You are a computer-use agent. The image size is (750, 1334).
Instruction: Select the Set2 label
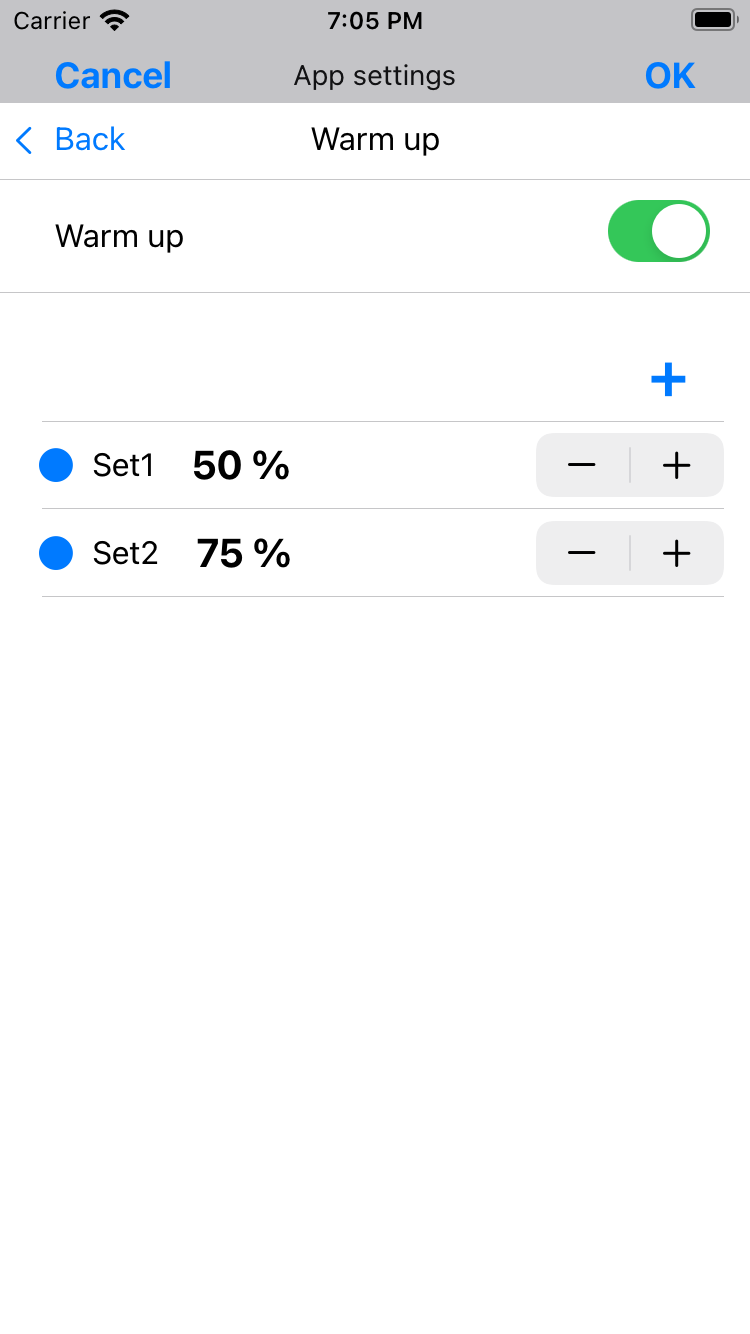[x=125, y=553]
